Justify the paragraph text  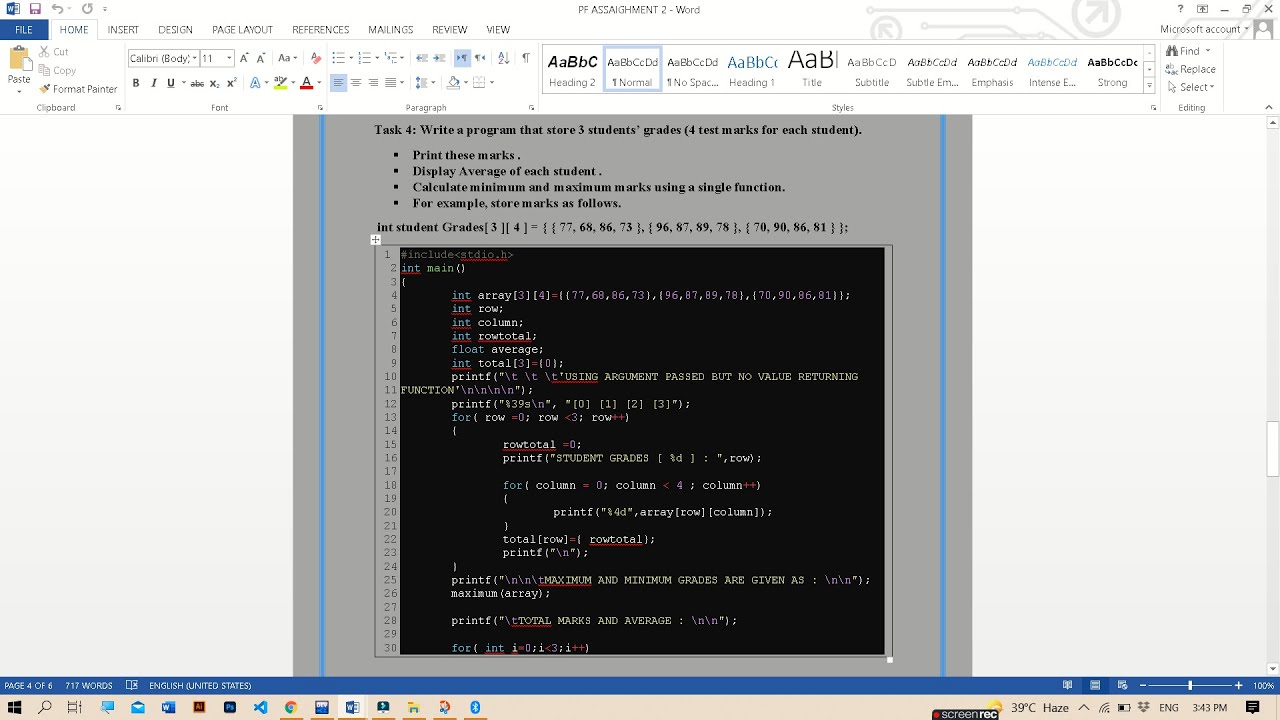pos(392,83)
